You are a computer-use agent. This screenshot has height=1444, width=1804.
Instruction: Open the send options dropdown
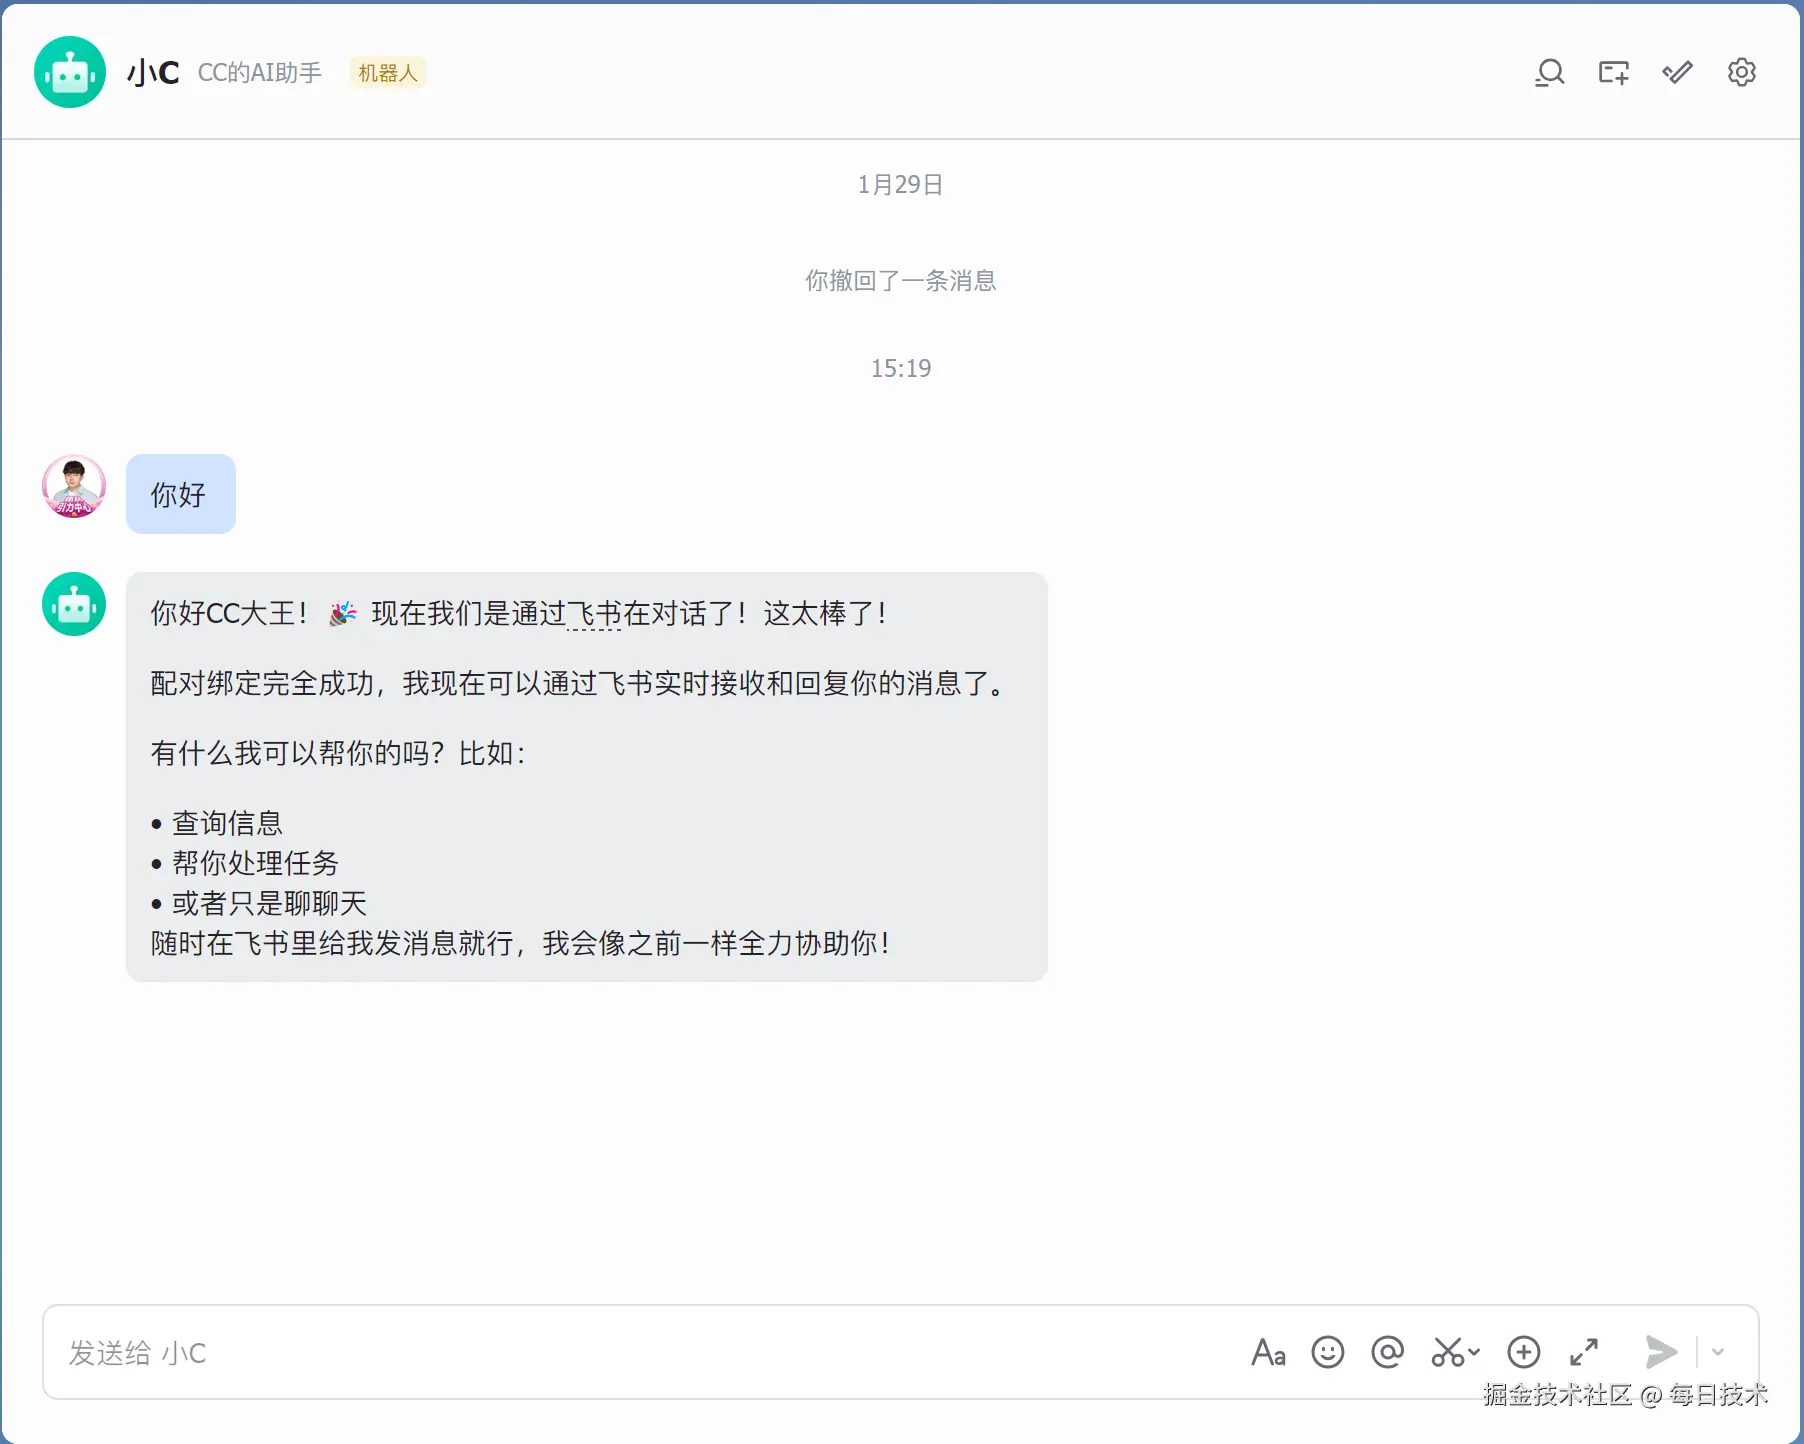coord(1718,1352)
